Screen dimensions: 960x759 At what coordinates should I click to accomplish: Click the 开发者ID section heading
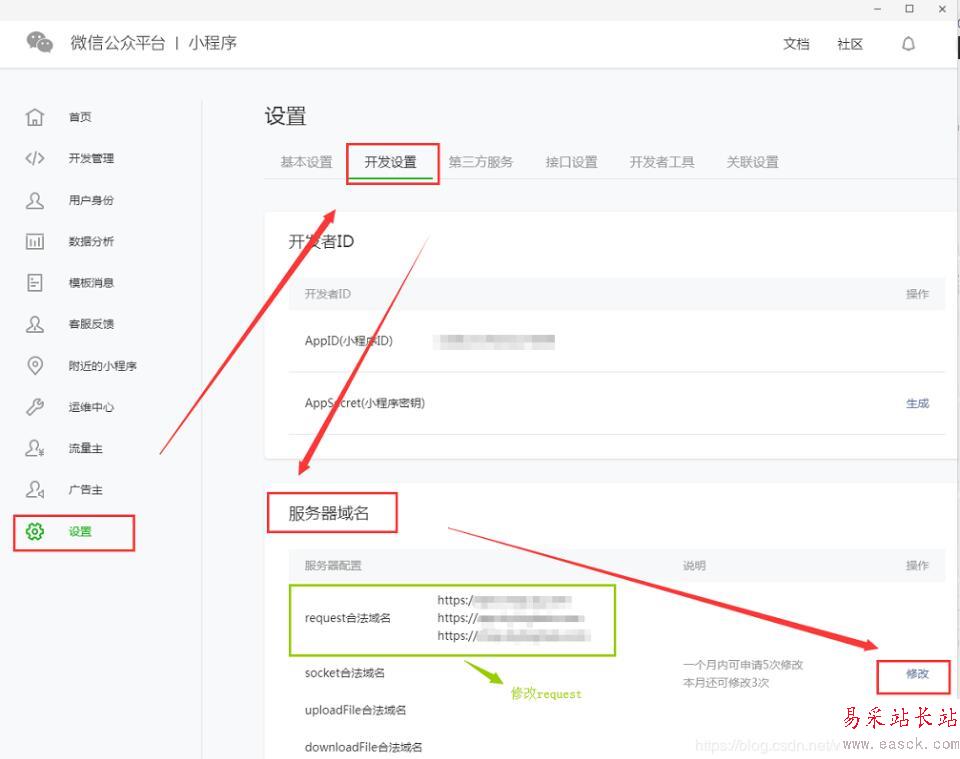point(321,242)
